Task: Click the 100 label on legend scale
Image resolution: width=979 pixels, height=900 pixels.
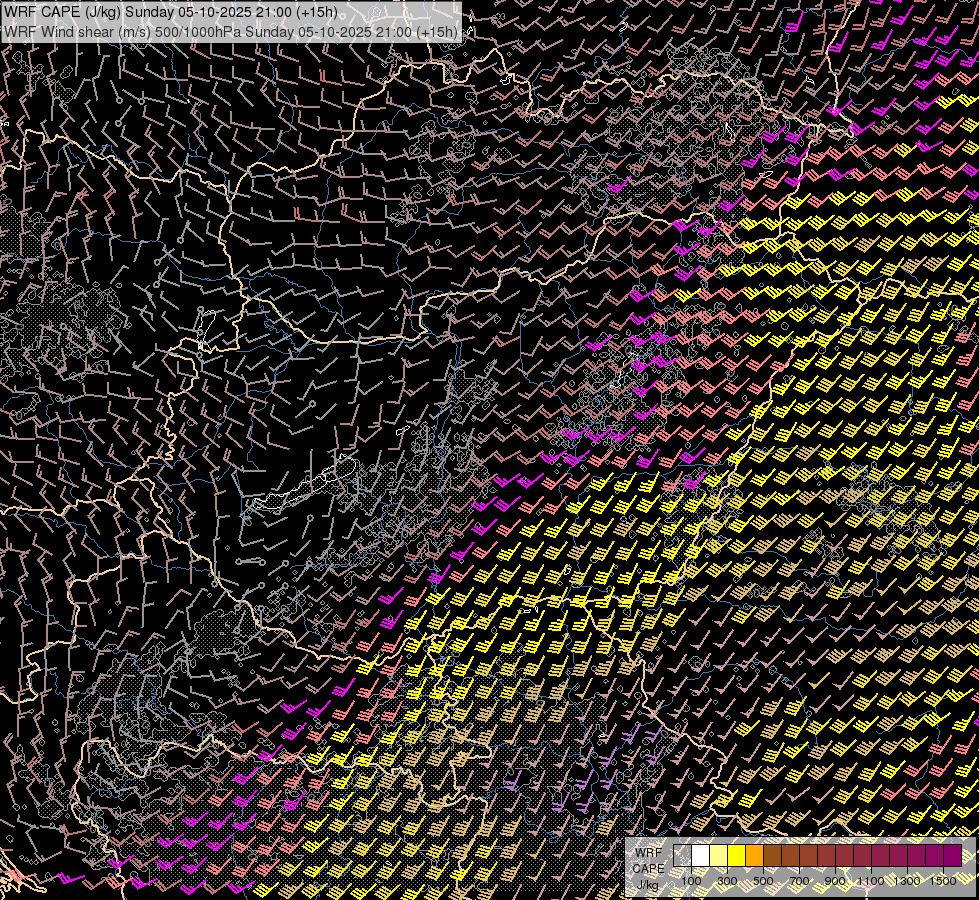Action: click(x=691, y=881)
